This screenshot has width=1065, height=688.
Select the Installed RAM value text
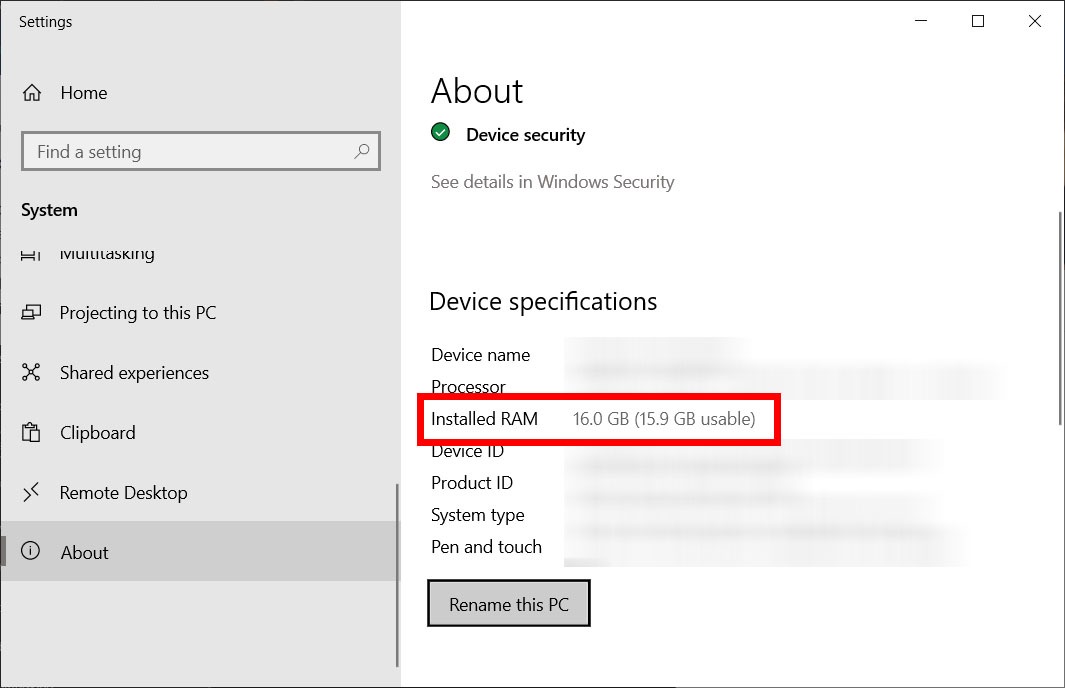[x=663, y=419]
